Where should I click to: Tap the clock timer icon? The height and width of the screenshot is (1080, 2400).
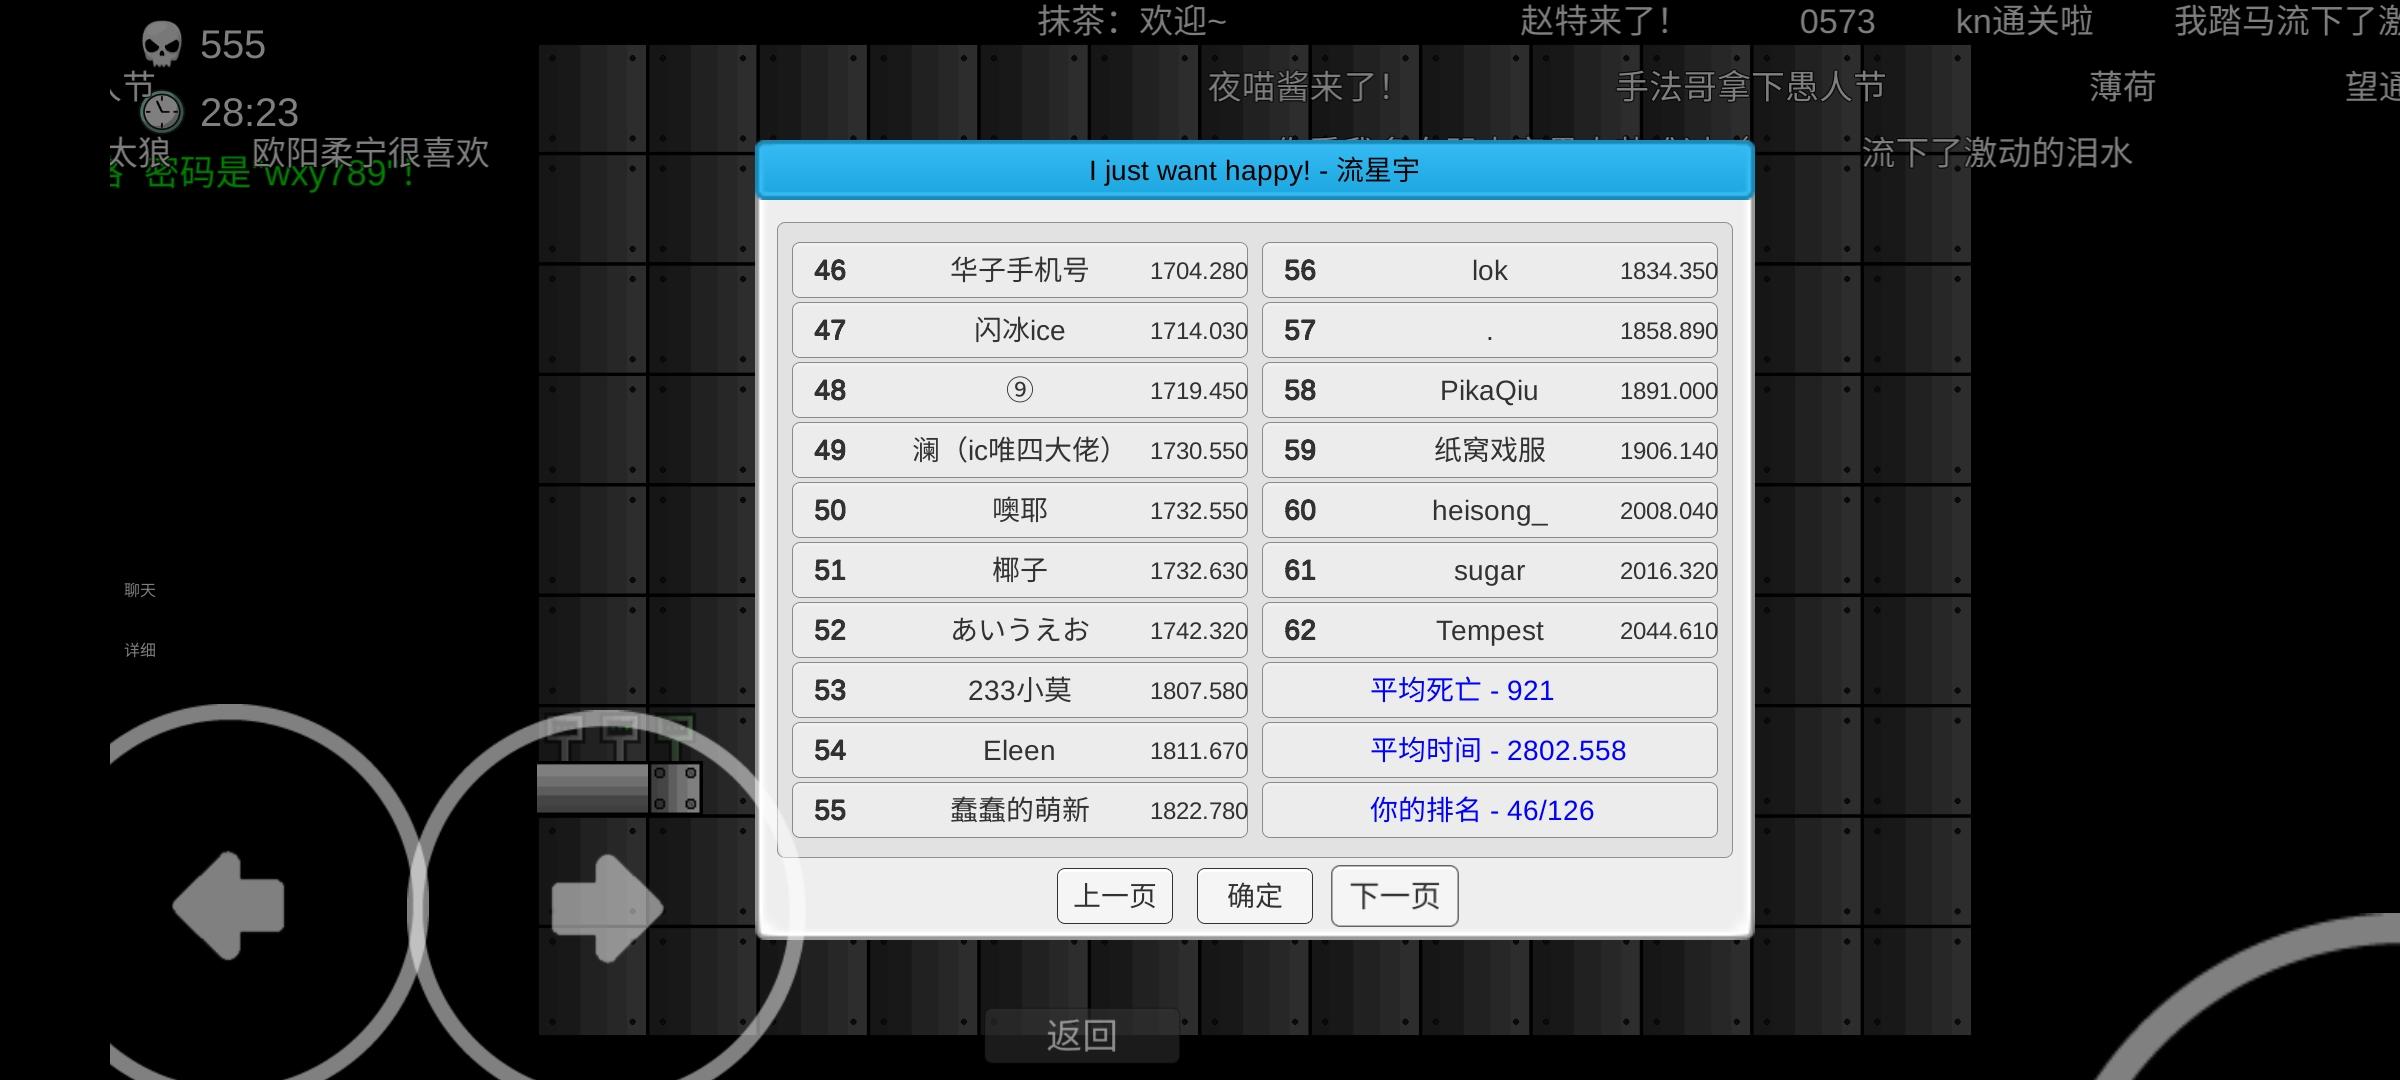161,112
